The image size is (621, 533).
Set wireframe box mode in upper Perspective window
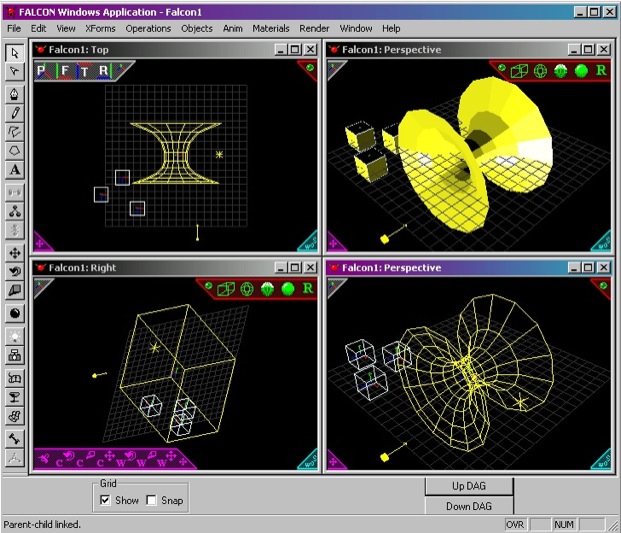point(519,71)
